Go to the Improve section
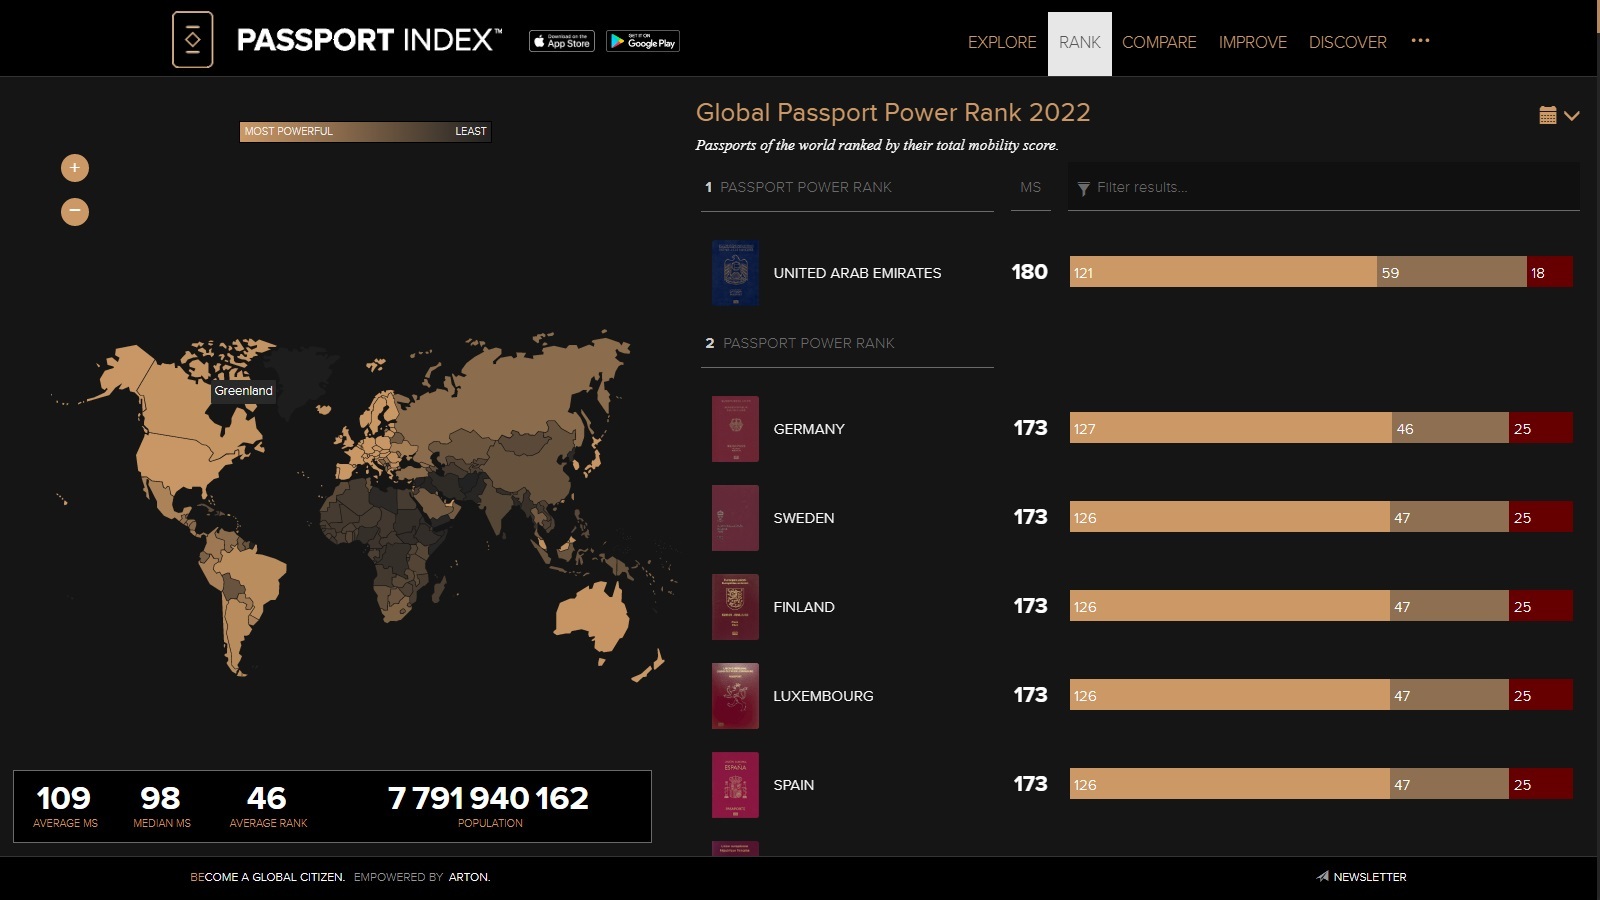This screenshot has height=900, width=1600. coord(1252,42)
